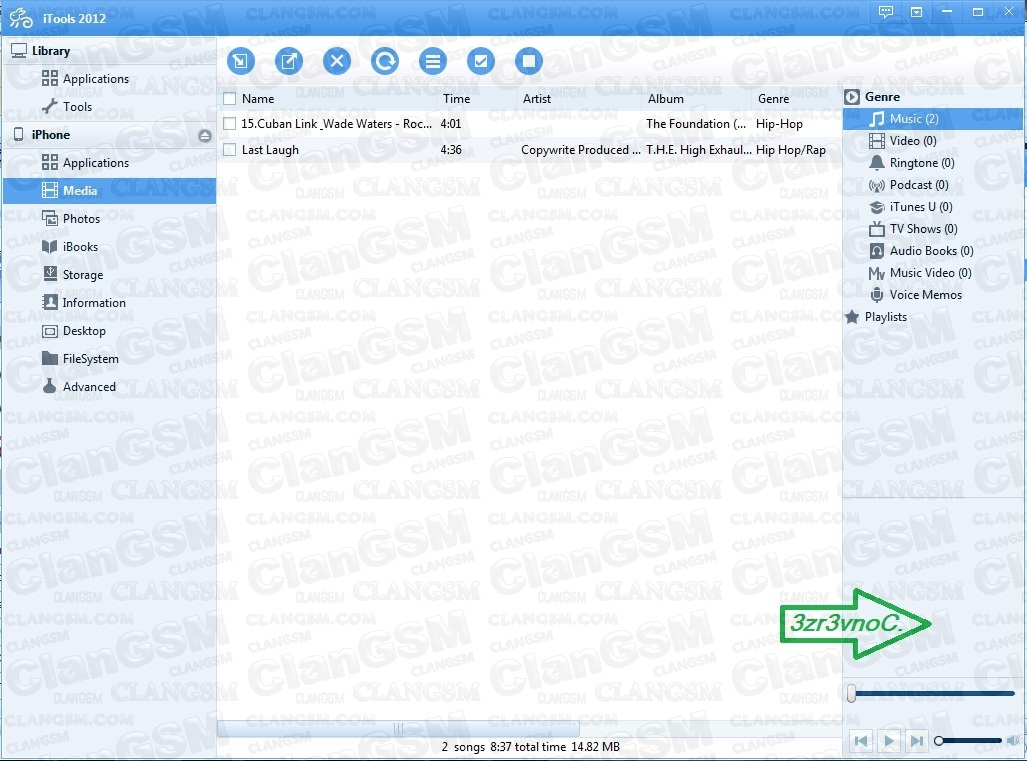The image size is (1027, 761).
Task: Select the song name '15.Cuban Link _Wade Waters'
Action: [336, 124]
